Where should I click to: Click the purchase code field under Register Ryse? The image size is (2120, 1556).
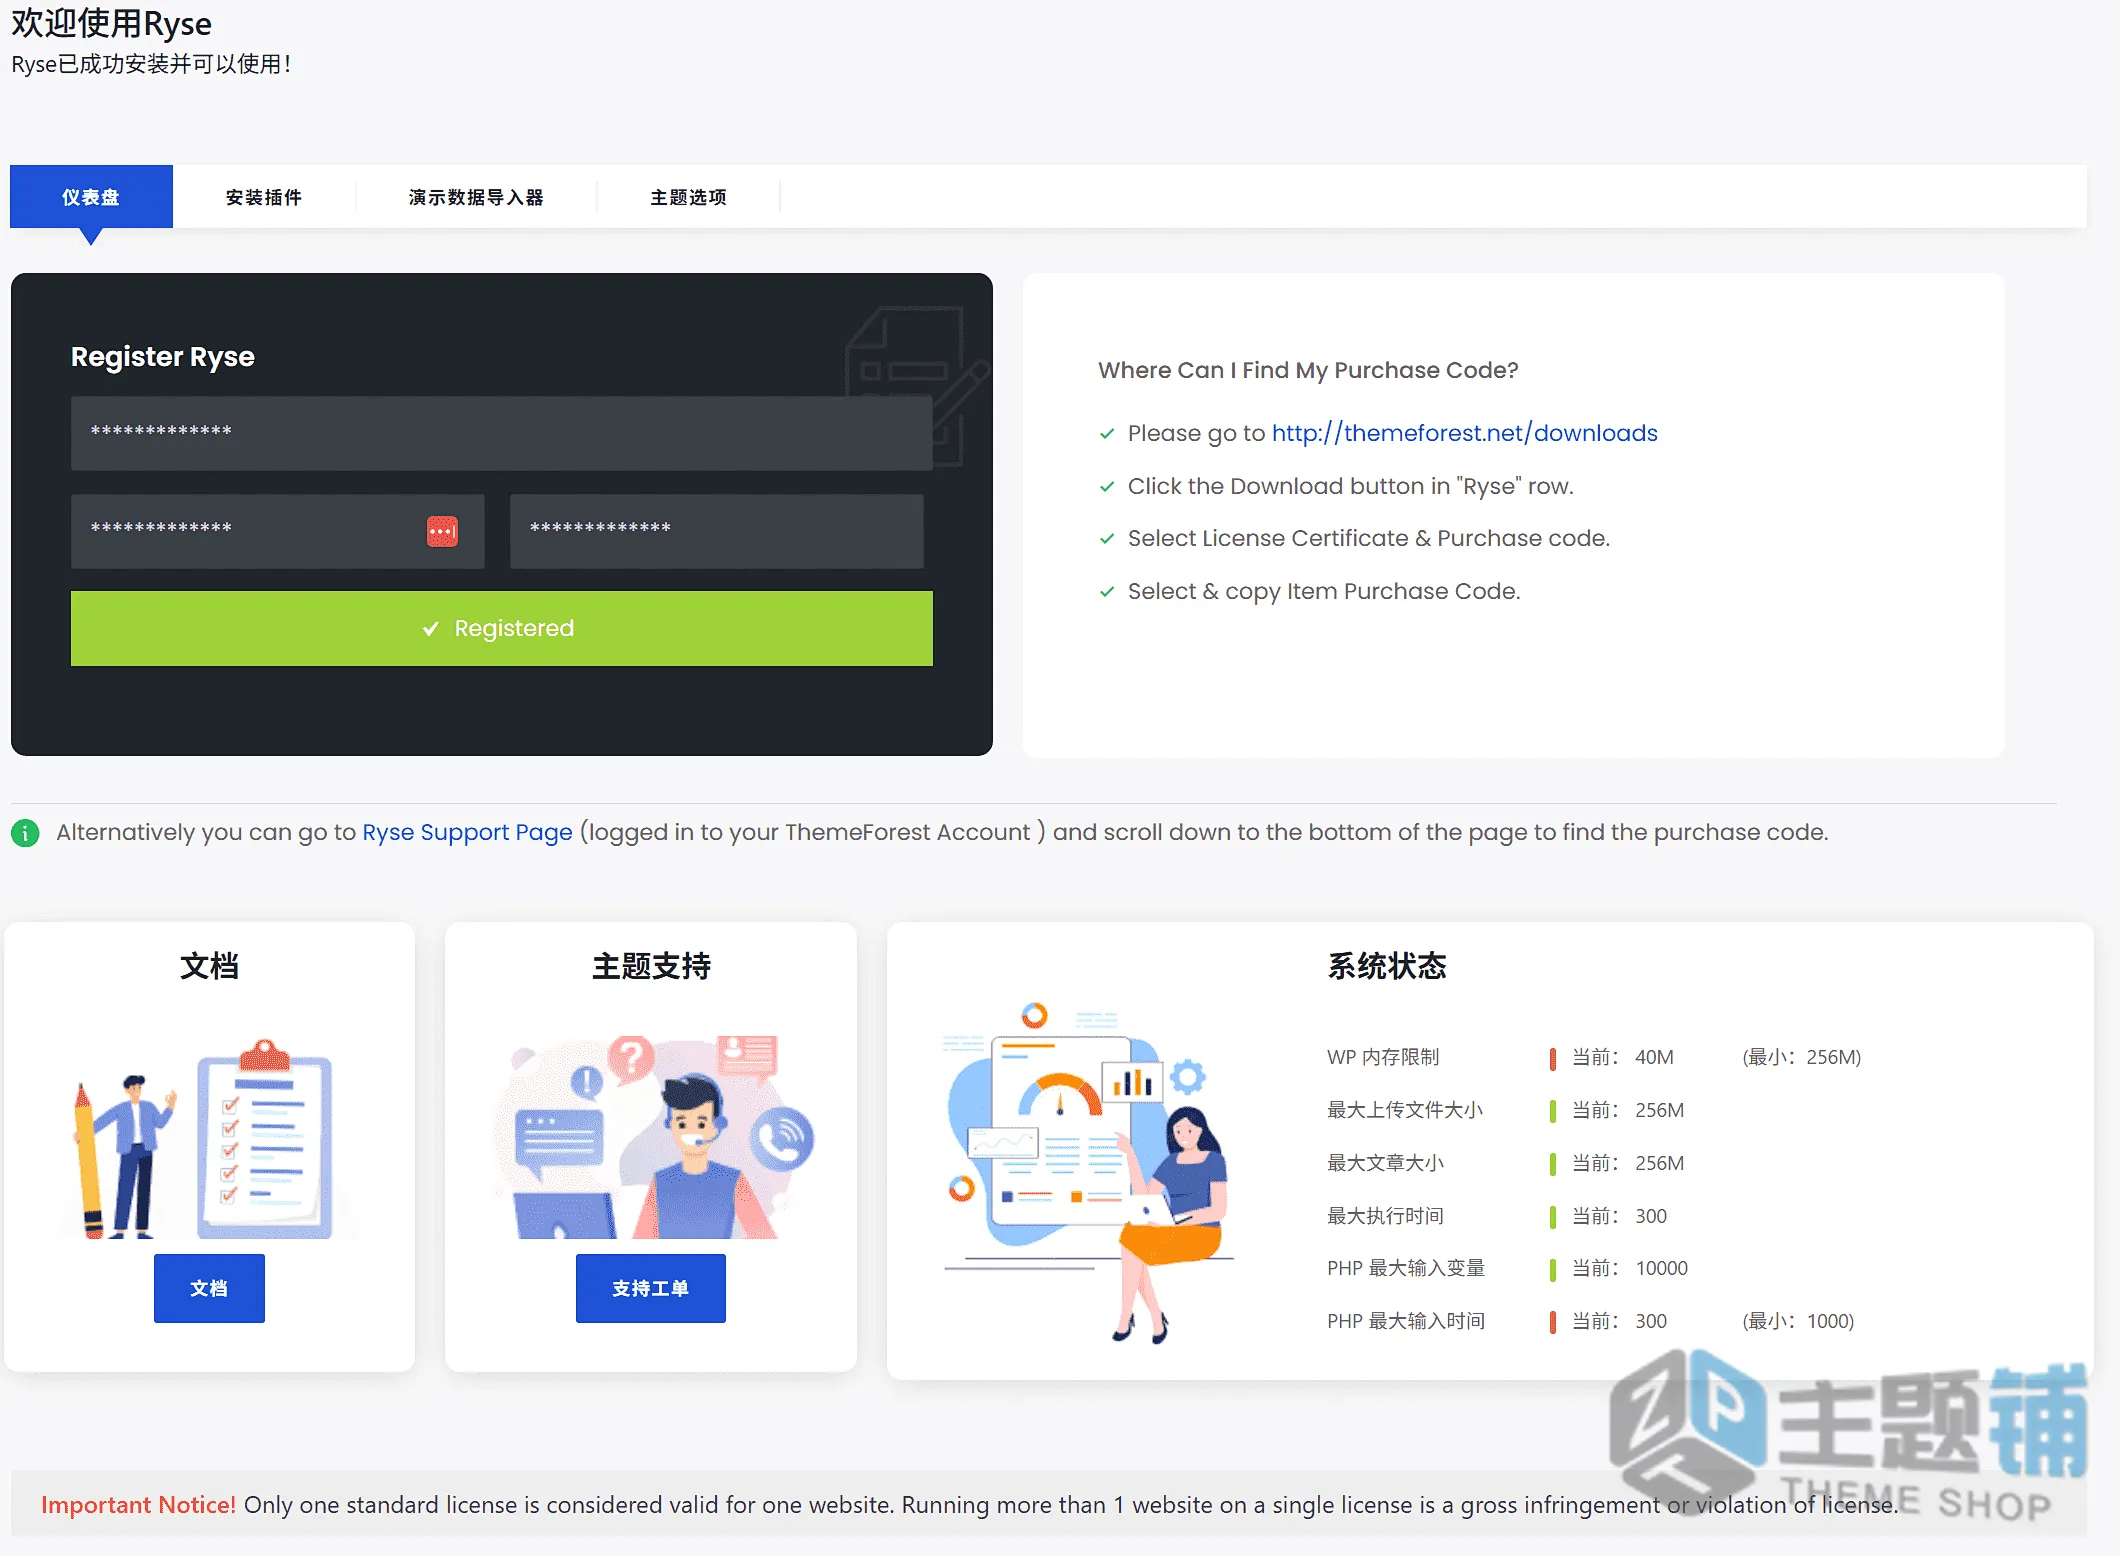tap(502, 433)
